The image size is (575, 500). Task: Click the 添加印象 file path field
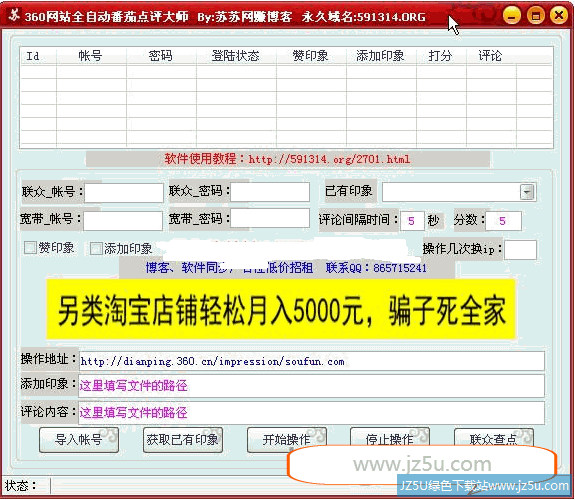[312, 386]
